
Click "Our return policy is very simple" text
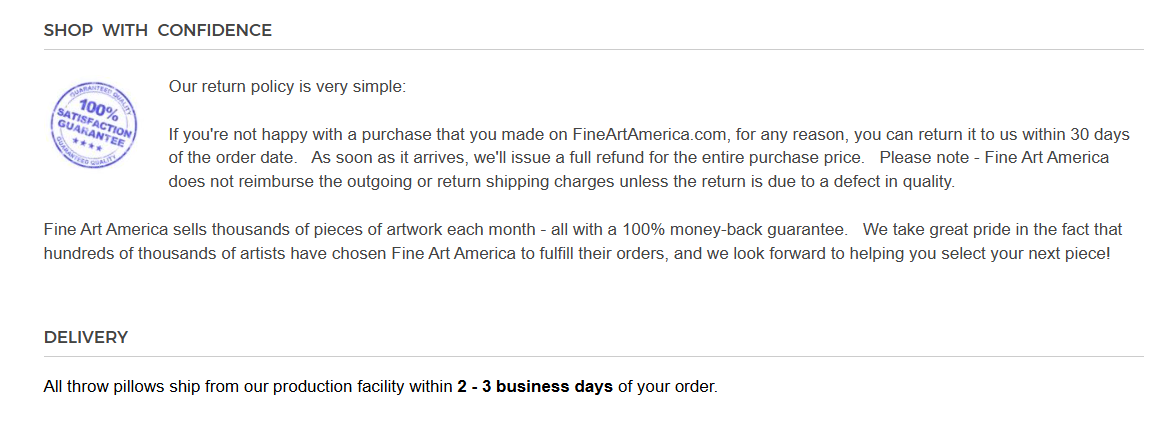click(287, 86)
